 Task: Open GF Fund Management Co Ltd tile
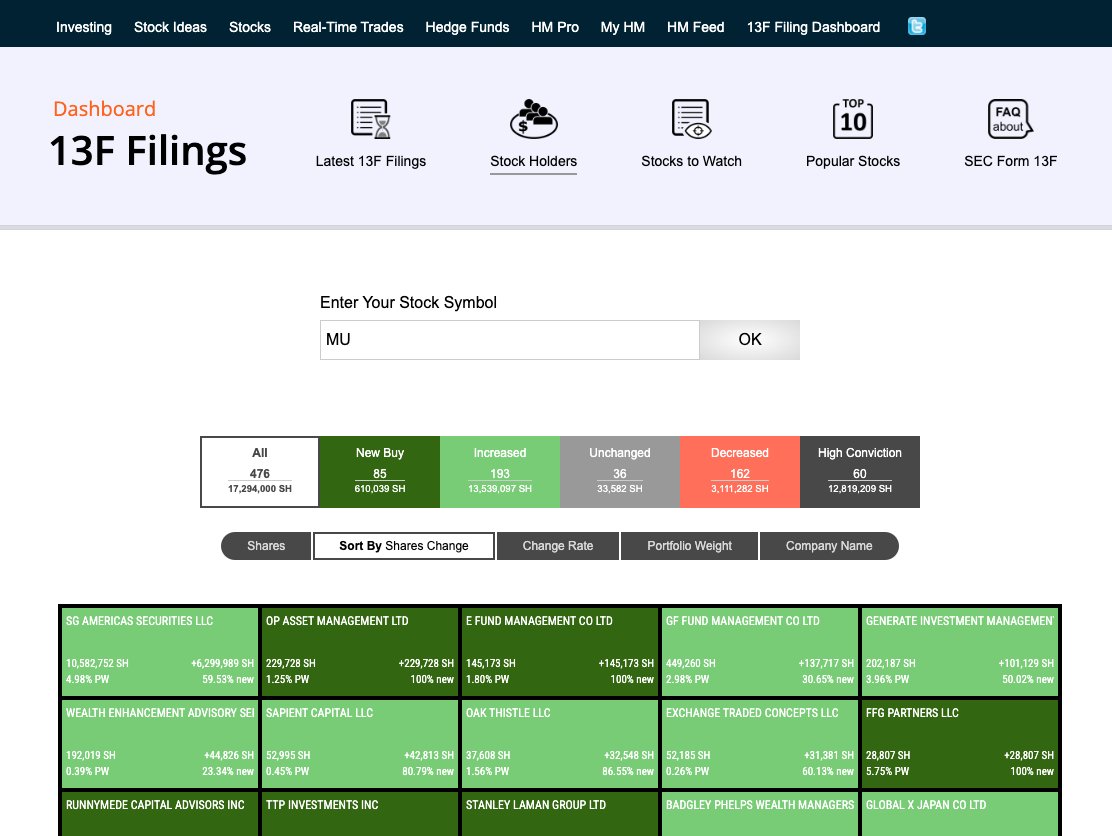coord(760,651)
